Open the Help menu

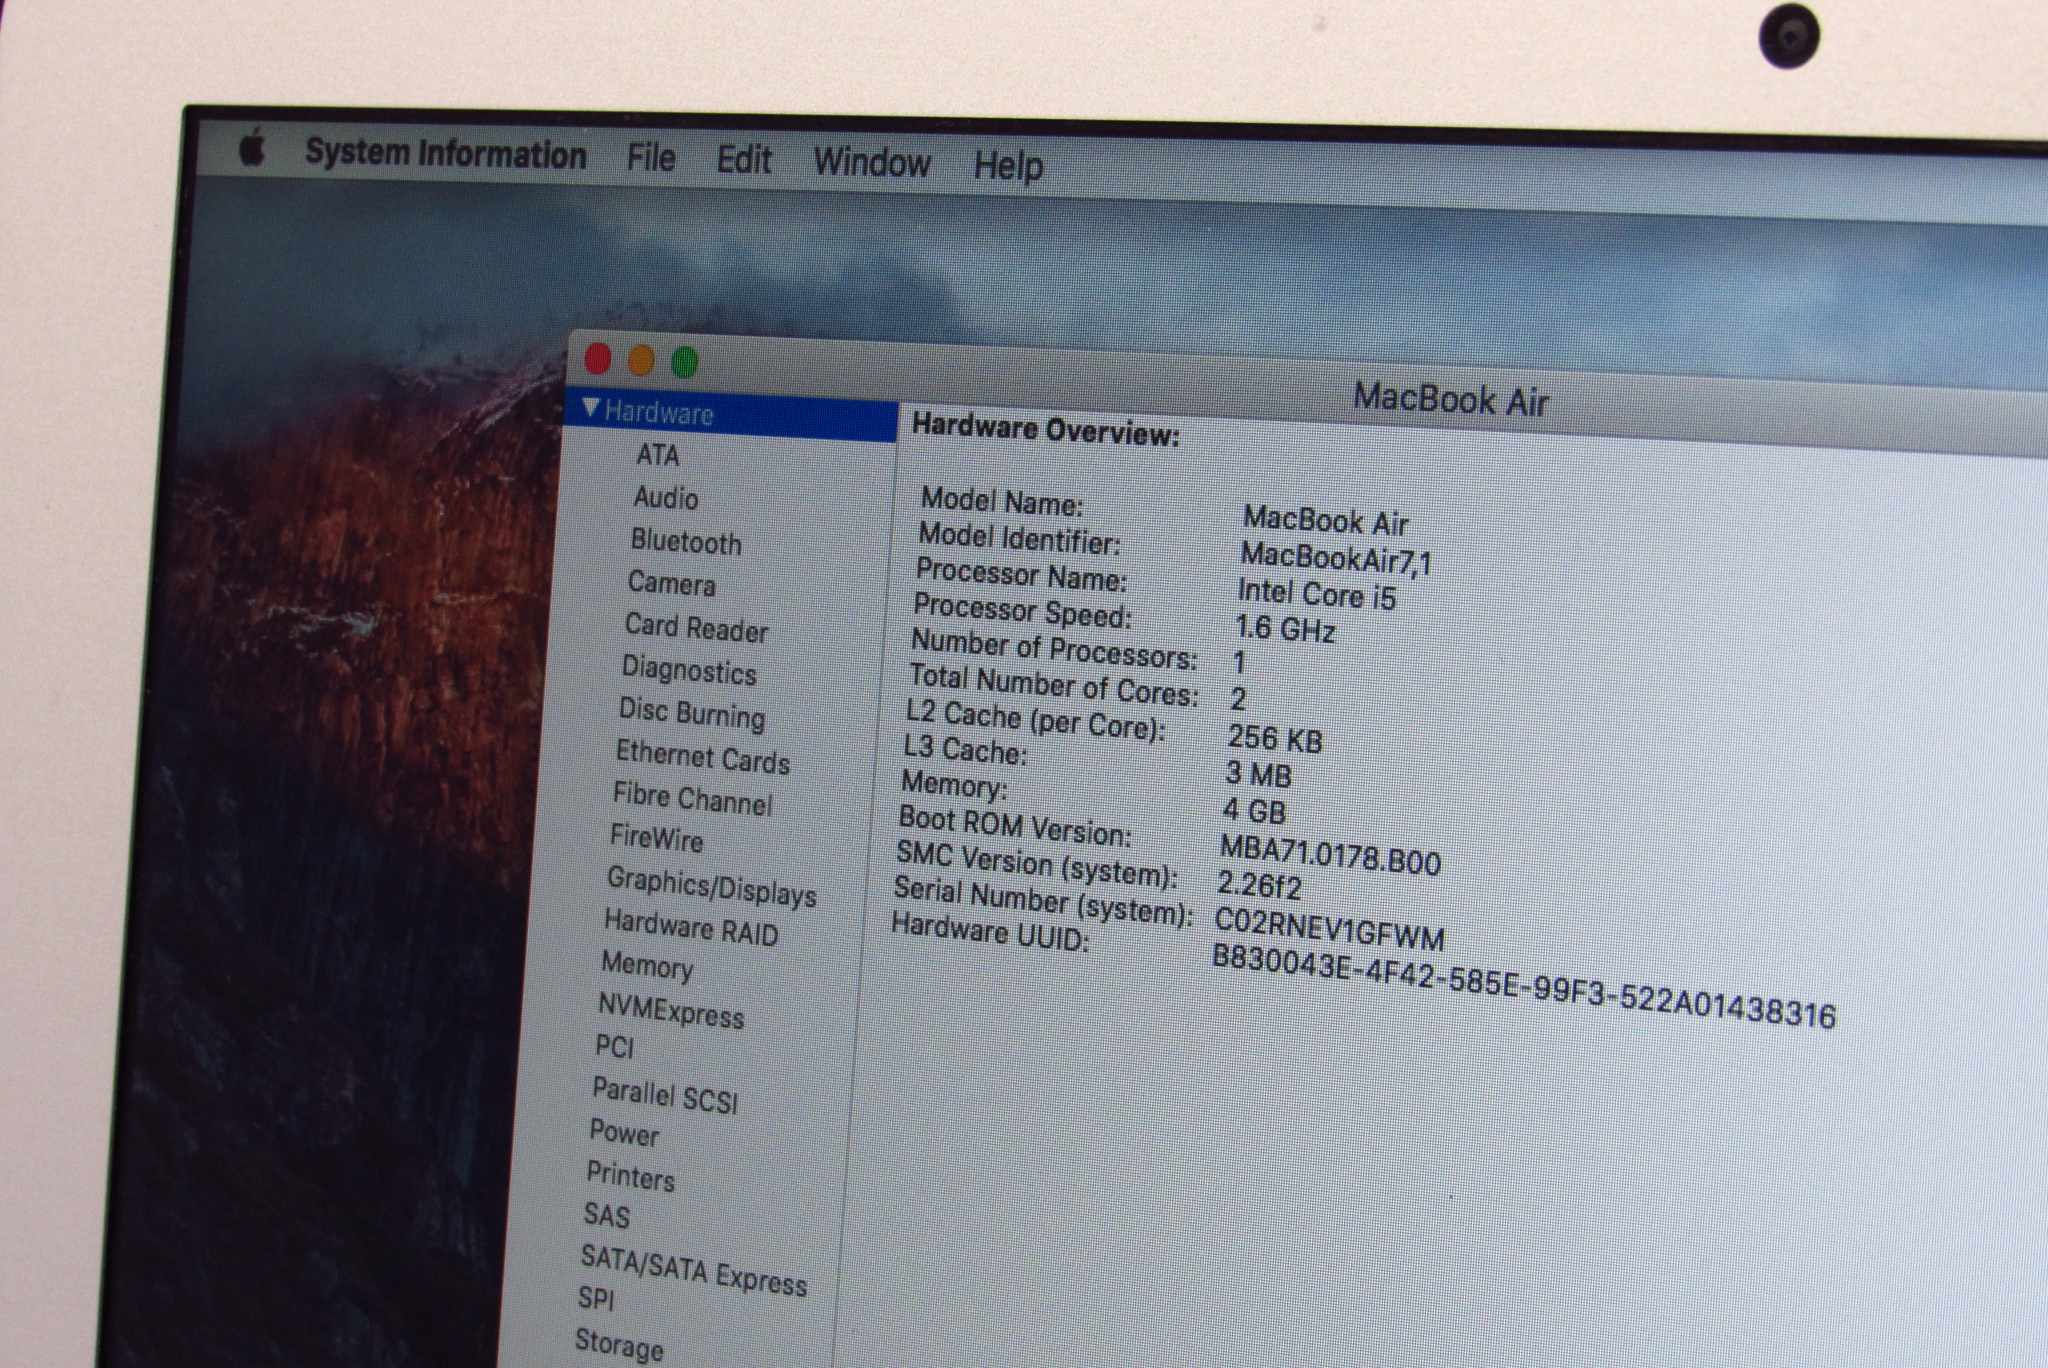1008,166
